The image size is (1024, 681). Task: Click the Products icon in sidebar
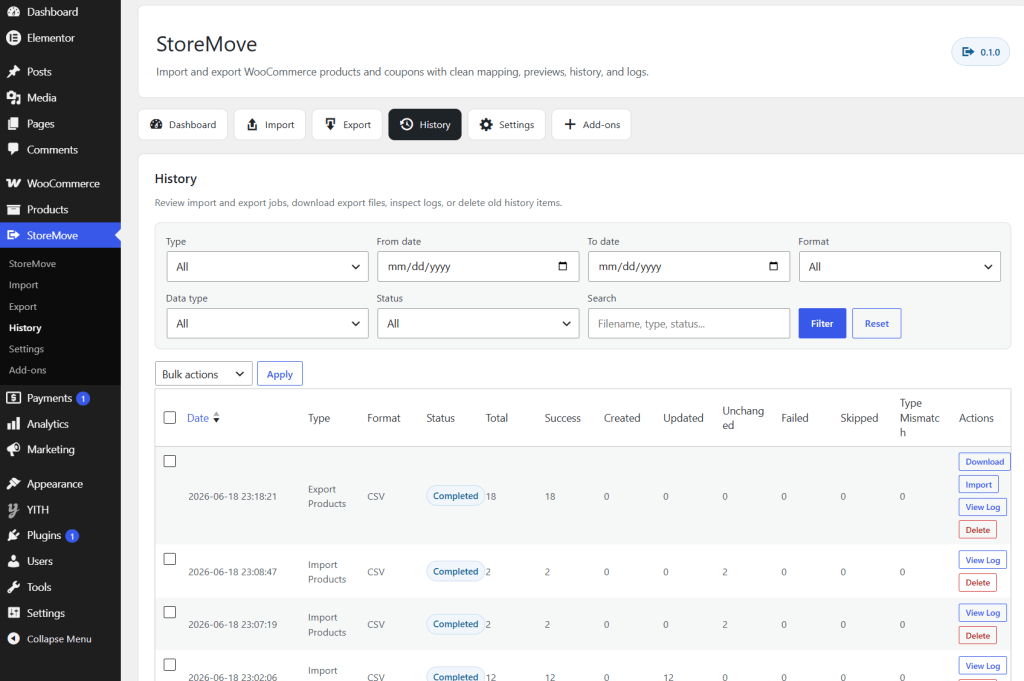tap(13, 210)
